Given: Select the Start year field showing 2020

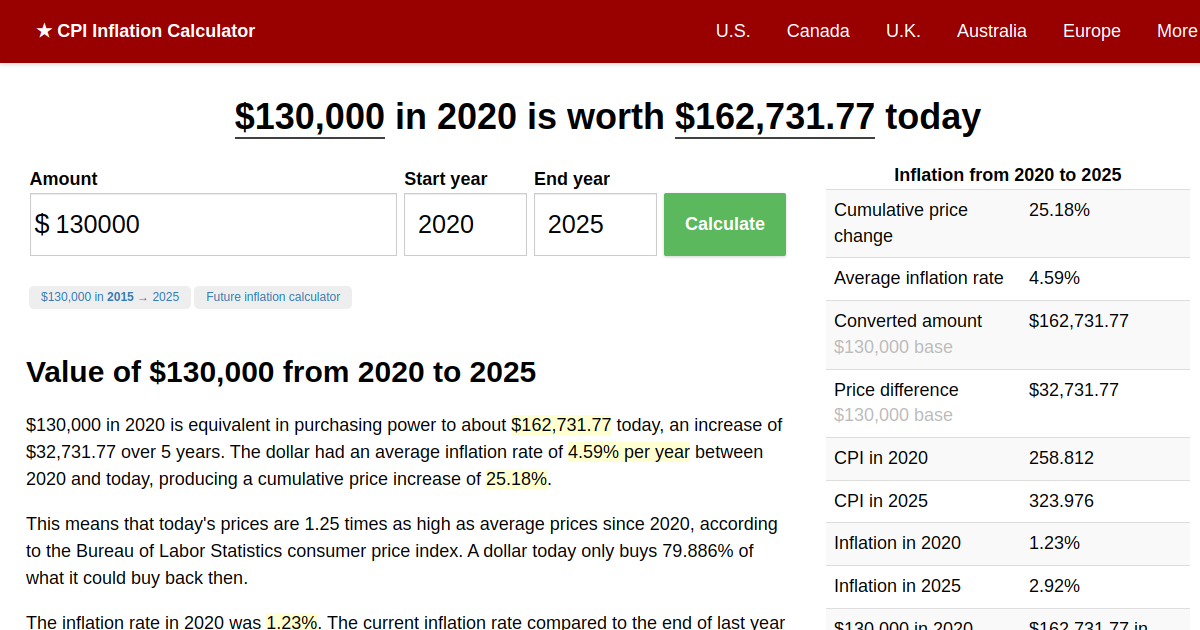Looking at the screenshot, I should point(465,224).
